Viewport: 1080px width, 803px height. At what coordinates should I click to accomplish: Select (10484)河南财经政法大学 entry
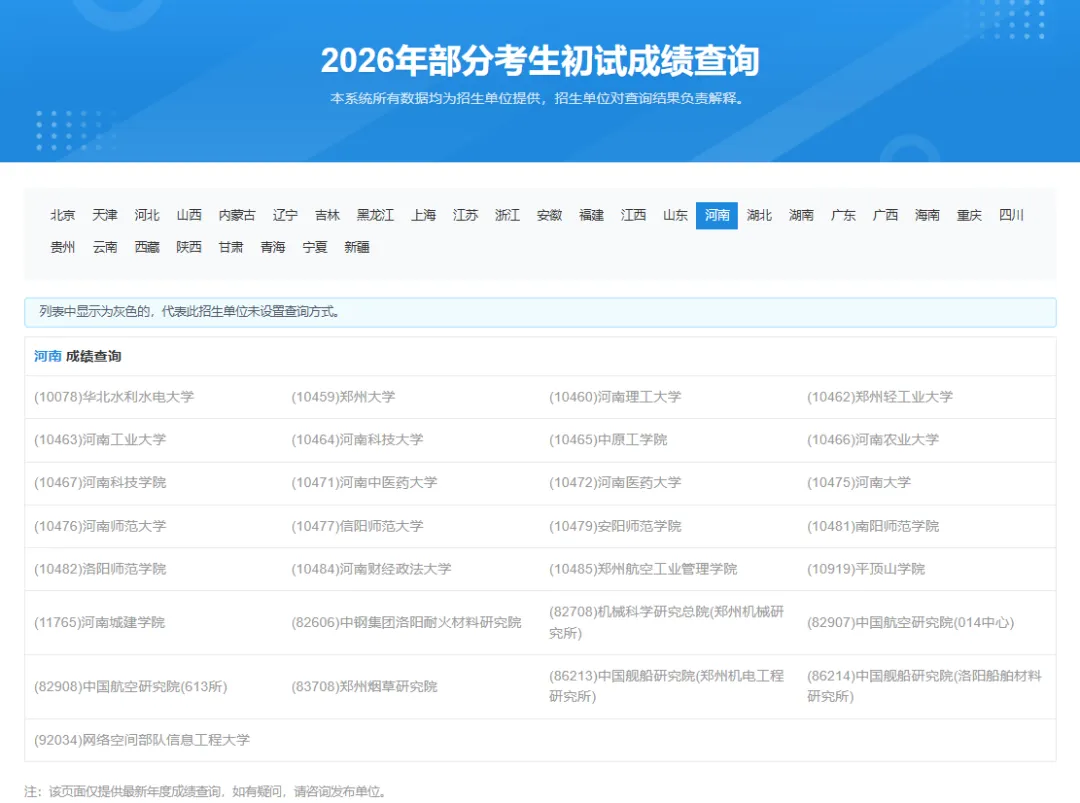click(x=371, y=569)
